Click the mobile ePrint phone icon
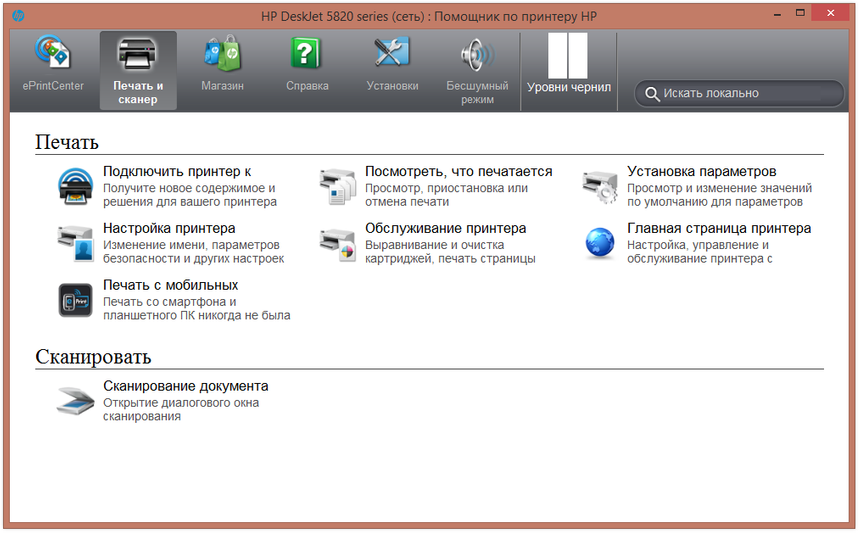860x533 pixels. point(75,300)
